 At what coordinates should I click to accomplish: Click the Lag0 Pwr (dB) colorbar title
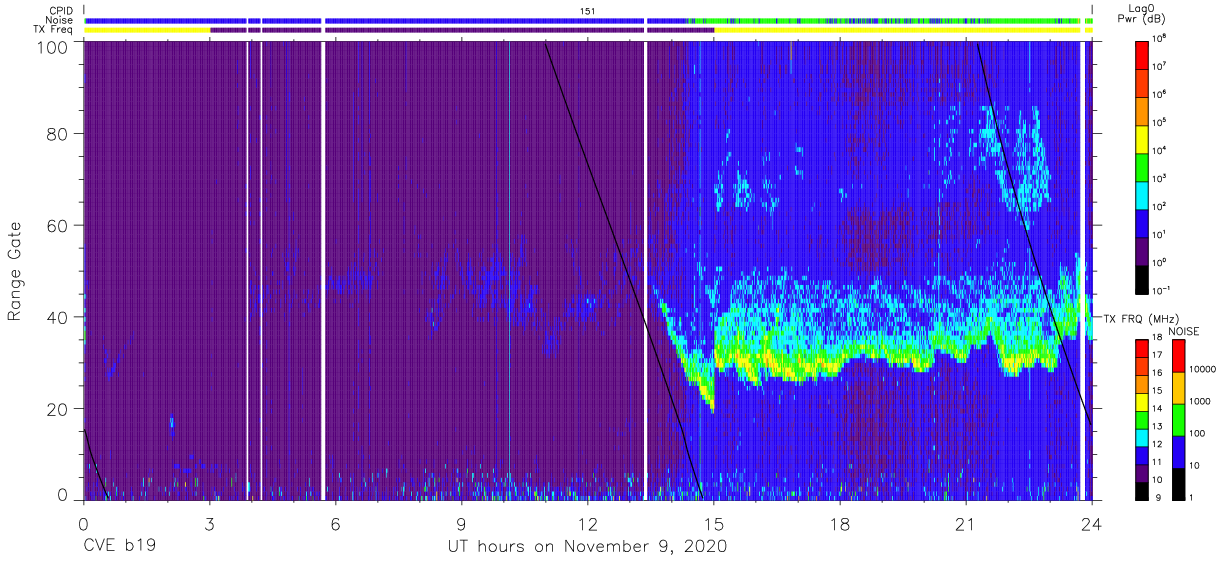[1142, 14]
